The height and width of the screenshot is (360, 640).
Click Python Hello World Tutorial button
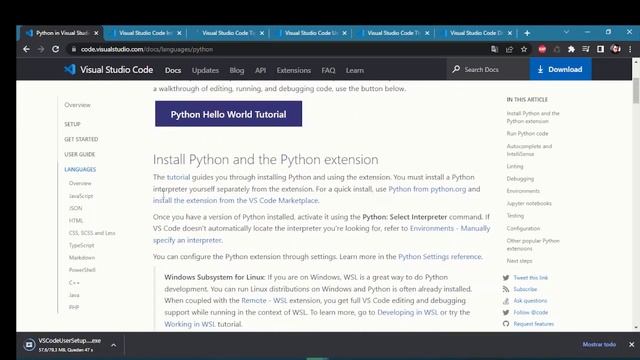pos(229,114)
